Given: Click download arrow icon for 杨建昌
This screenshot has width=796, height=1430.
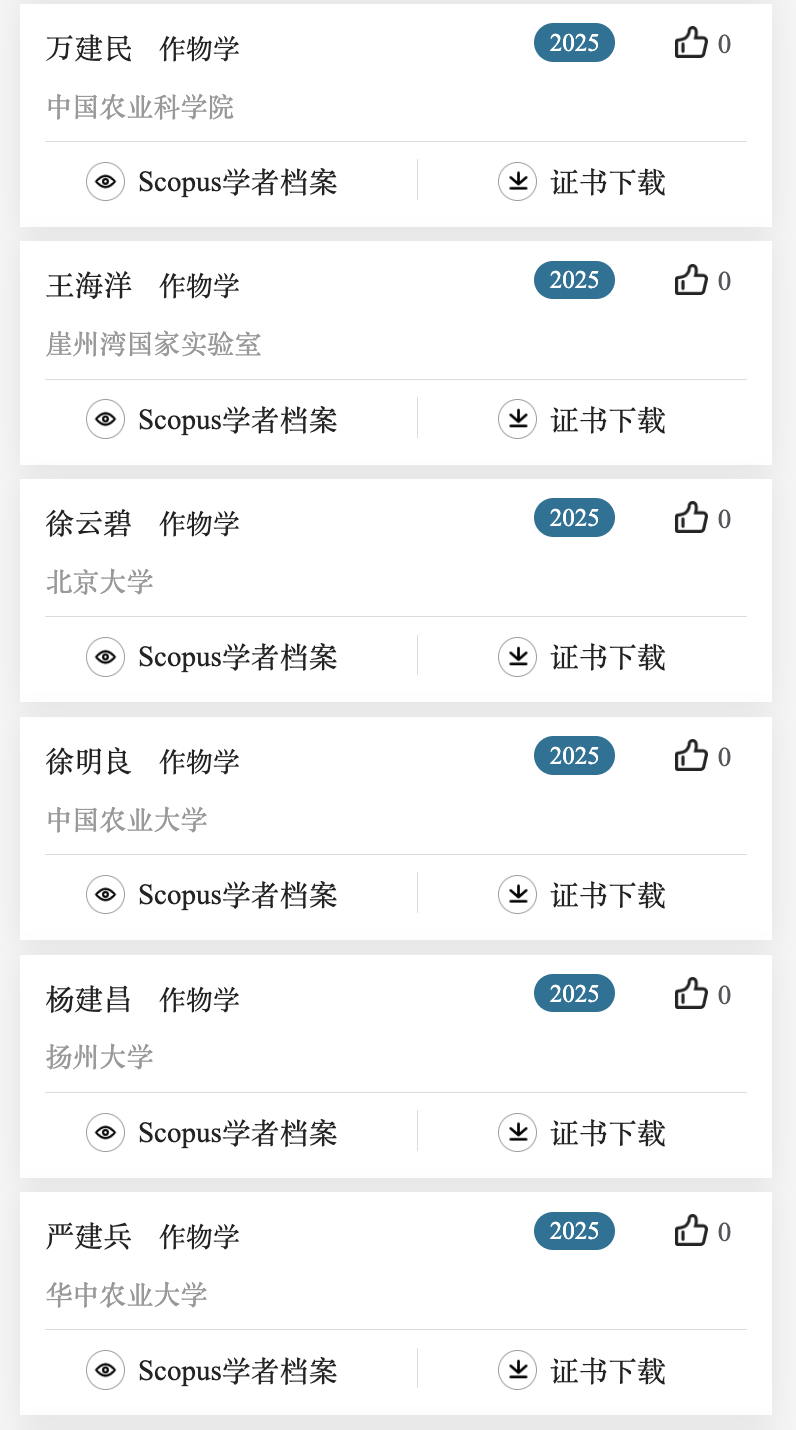Looking at the screenshot, I should click(517, 1132).
